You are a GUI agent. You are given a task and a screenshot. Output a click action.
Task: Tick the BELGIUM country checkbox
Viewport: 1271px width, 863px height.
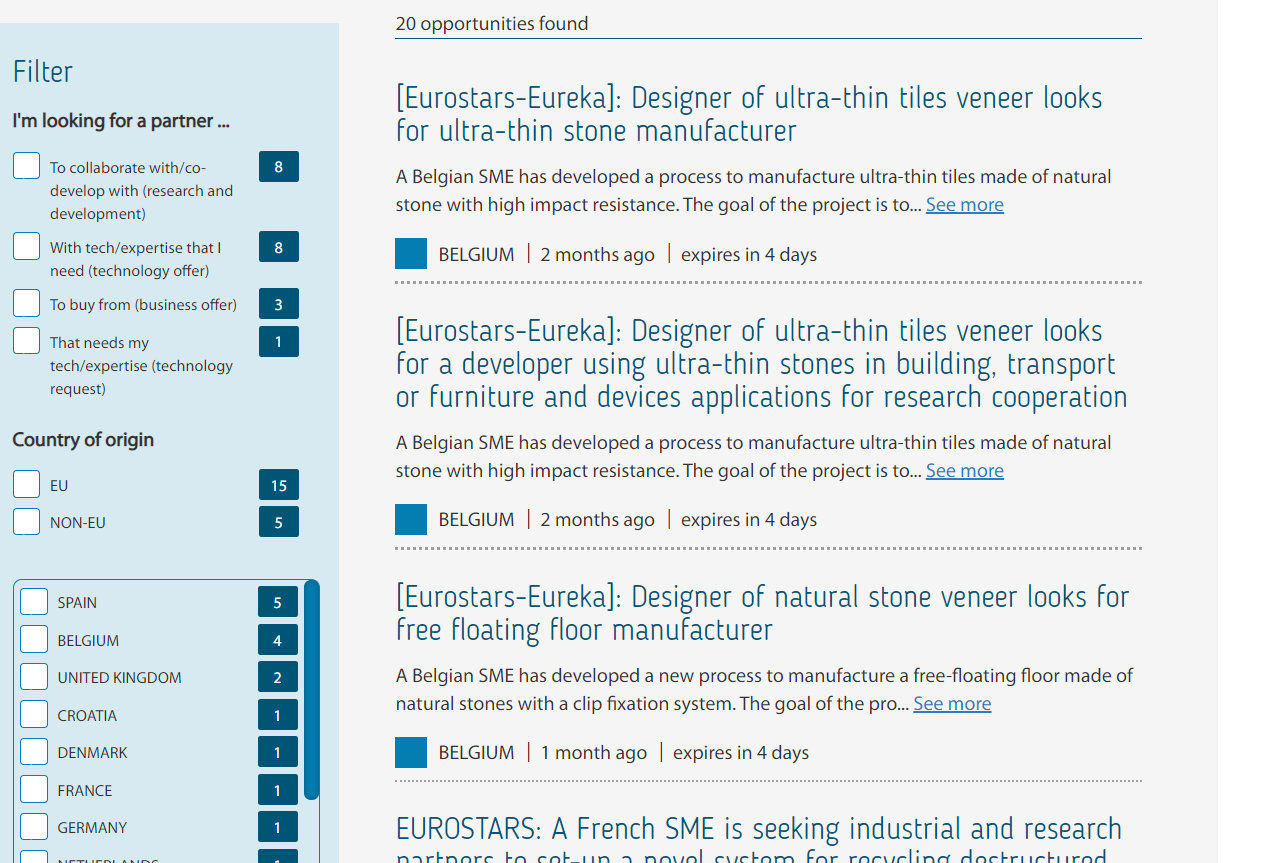34,639
